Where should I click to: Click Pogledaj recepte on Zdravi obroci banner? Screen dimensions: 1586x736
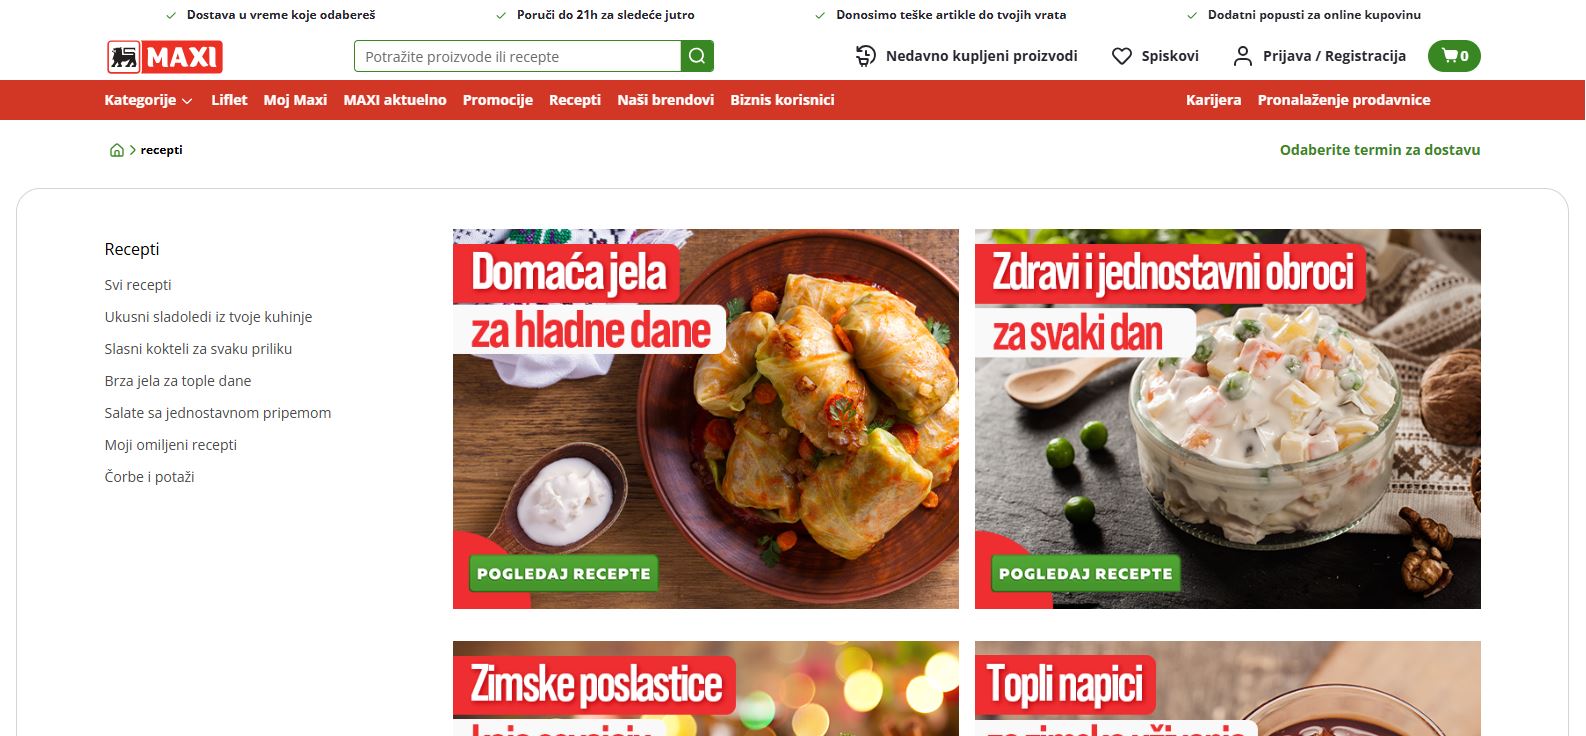pyautogui.click(x=1086, y=573)
